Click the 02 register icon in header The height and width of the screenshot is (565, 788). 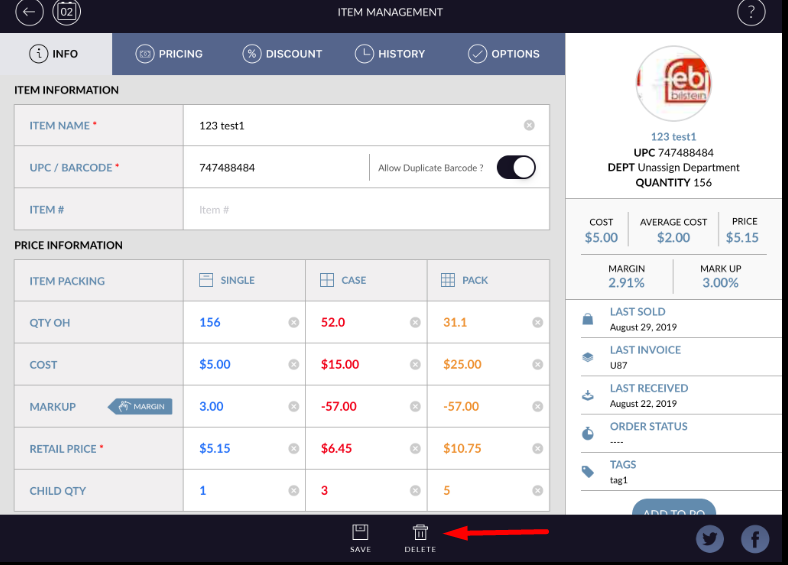point(67,13)
